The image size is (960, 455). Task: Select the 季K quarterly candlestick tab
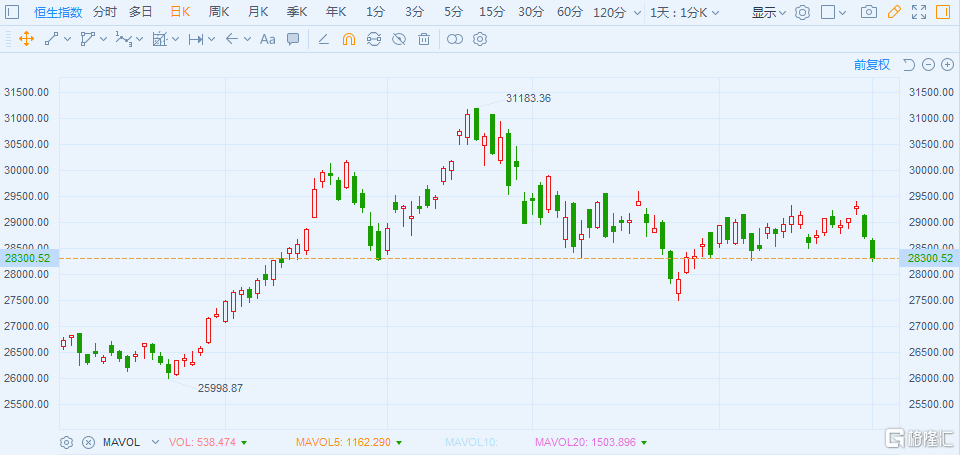tap(297, 12)
